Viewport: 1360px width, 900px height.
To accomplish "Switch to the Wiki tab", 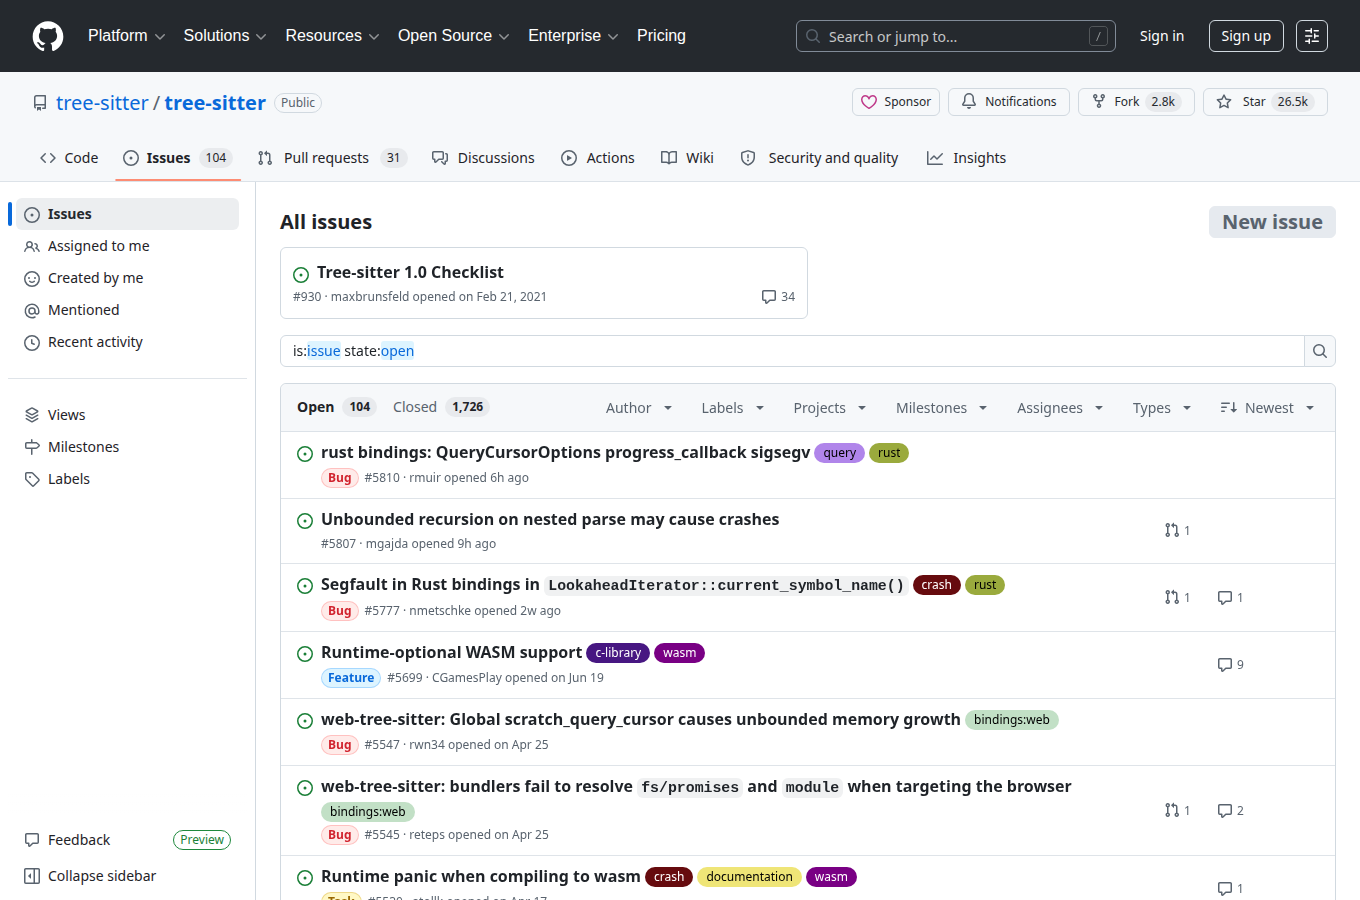I will point(687,158).
